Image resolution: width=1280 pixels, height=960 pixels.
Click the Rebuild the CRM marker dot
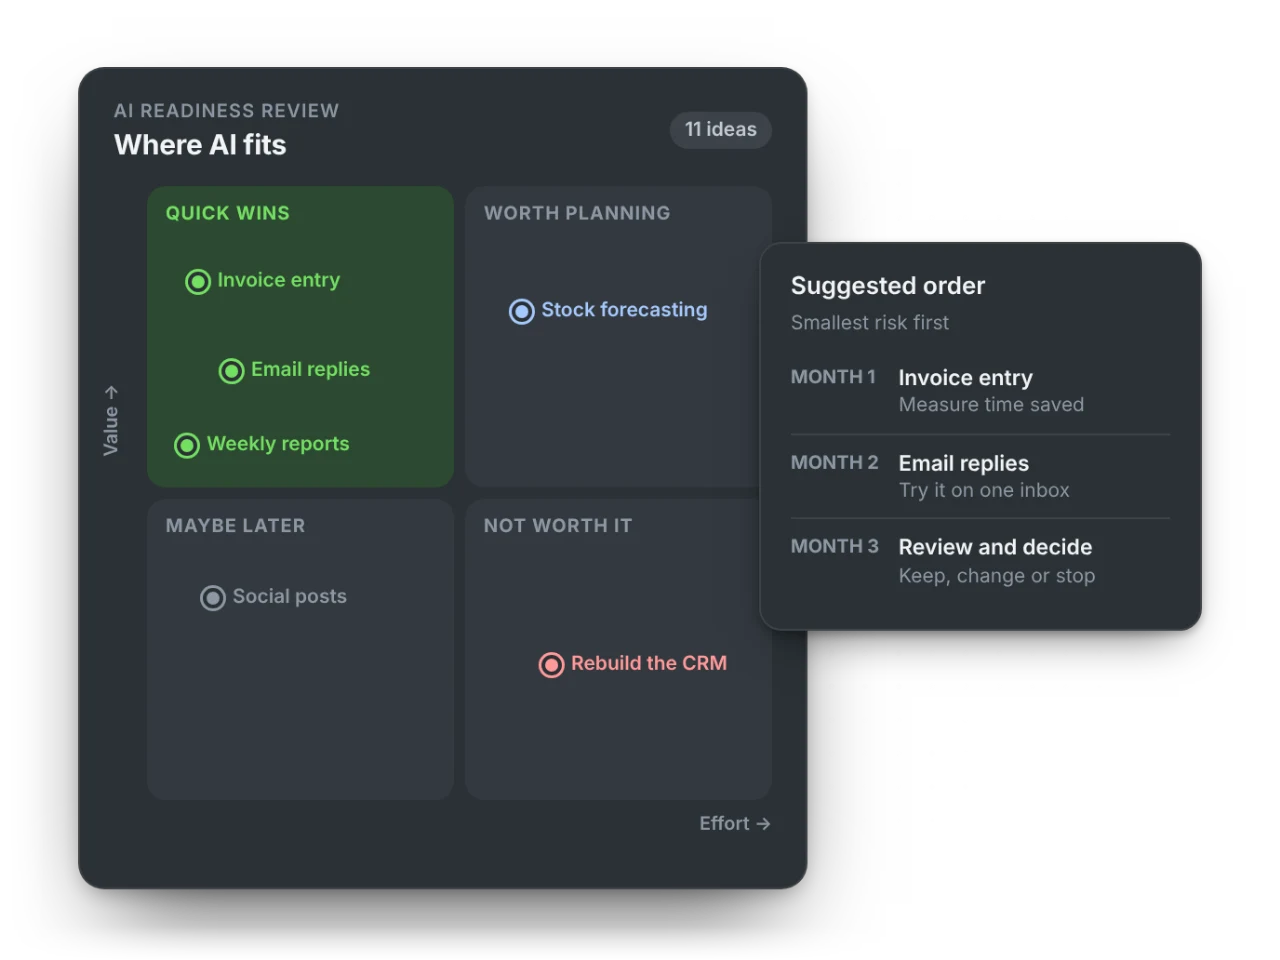552,665
